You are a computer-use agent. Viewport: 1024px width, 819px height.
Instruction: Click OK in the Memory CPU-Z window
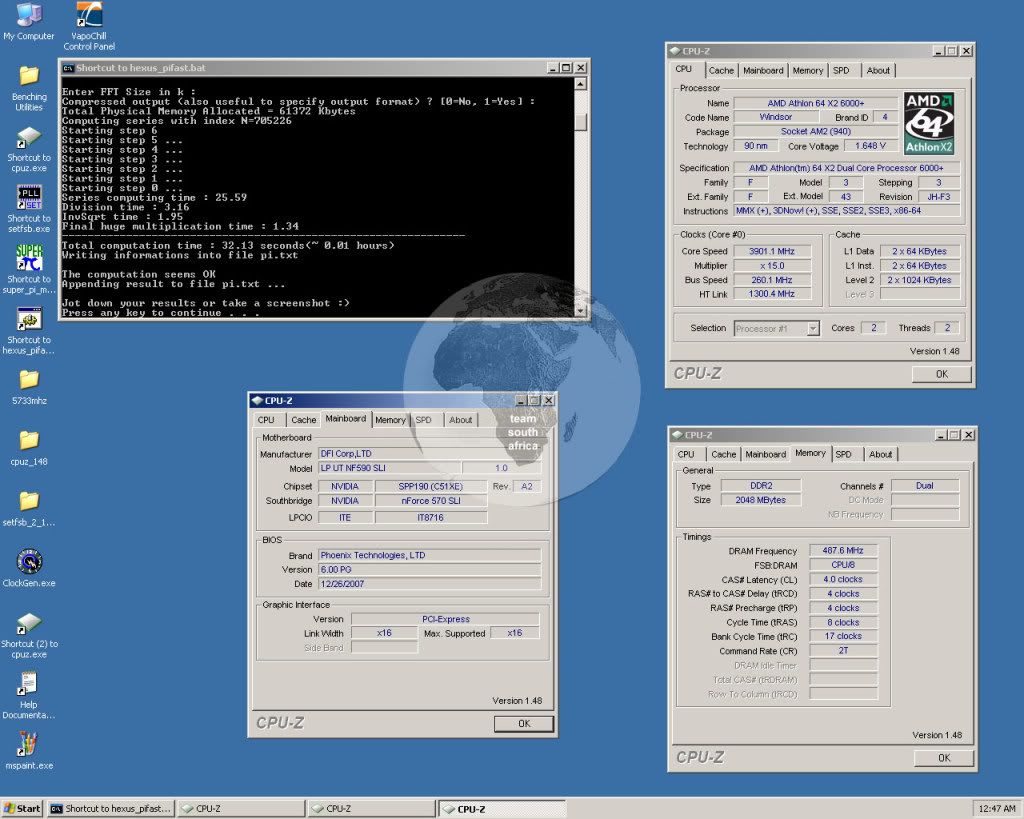[x=944, y=758]
